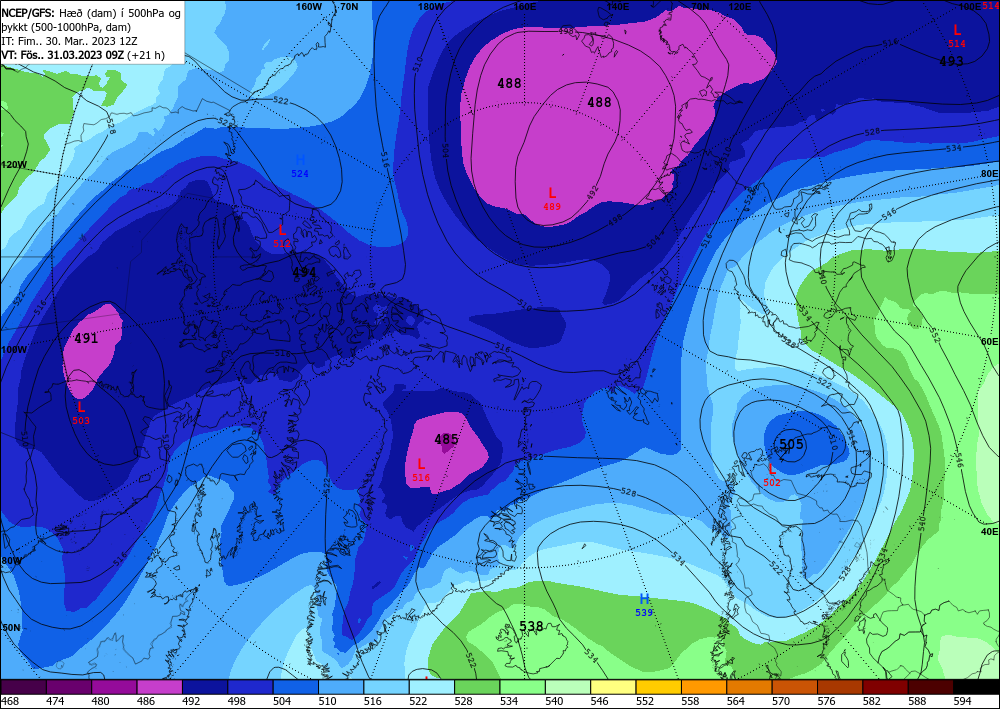Click the 160W longitude label
Viewport: 1000px width, 709px height.
[x=309, y=6]
